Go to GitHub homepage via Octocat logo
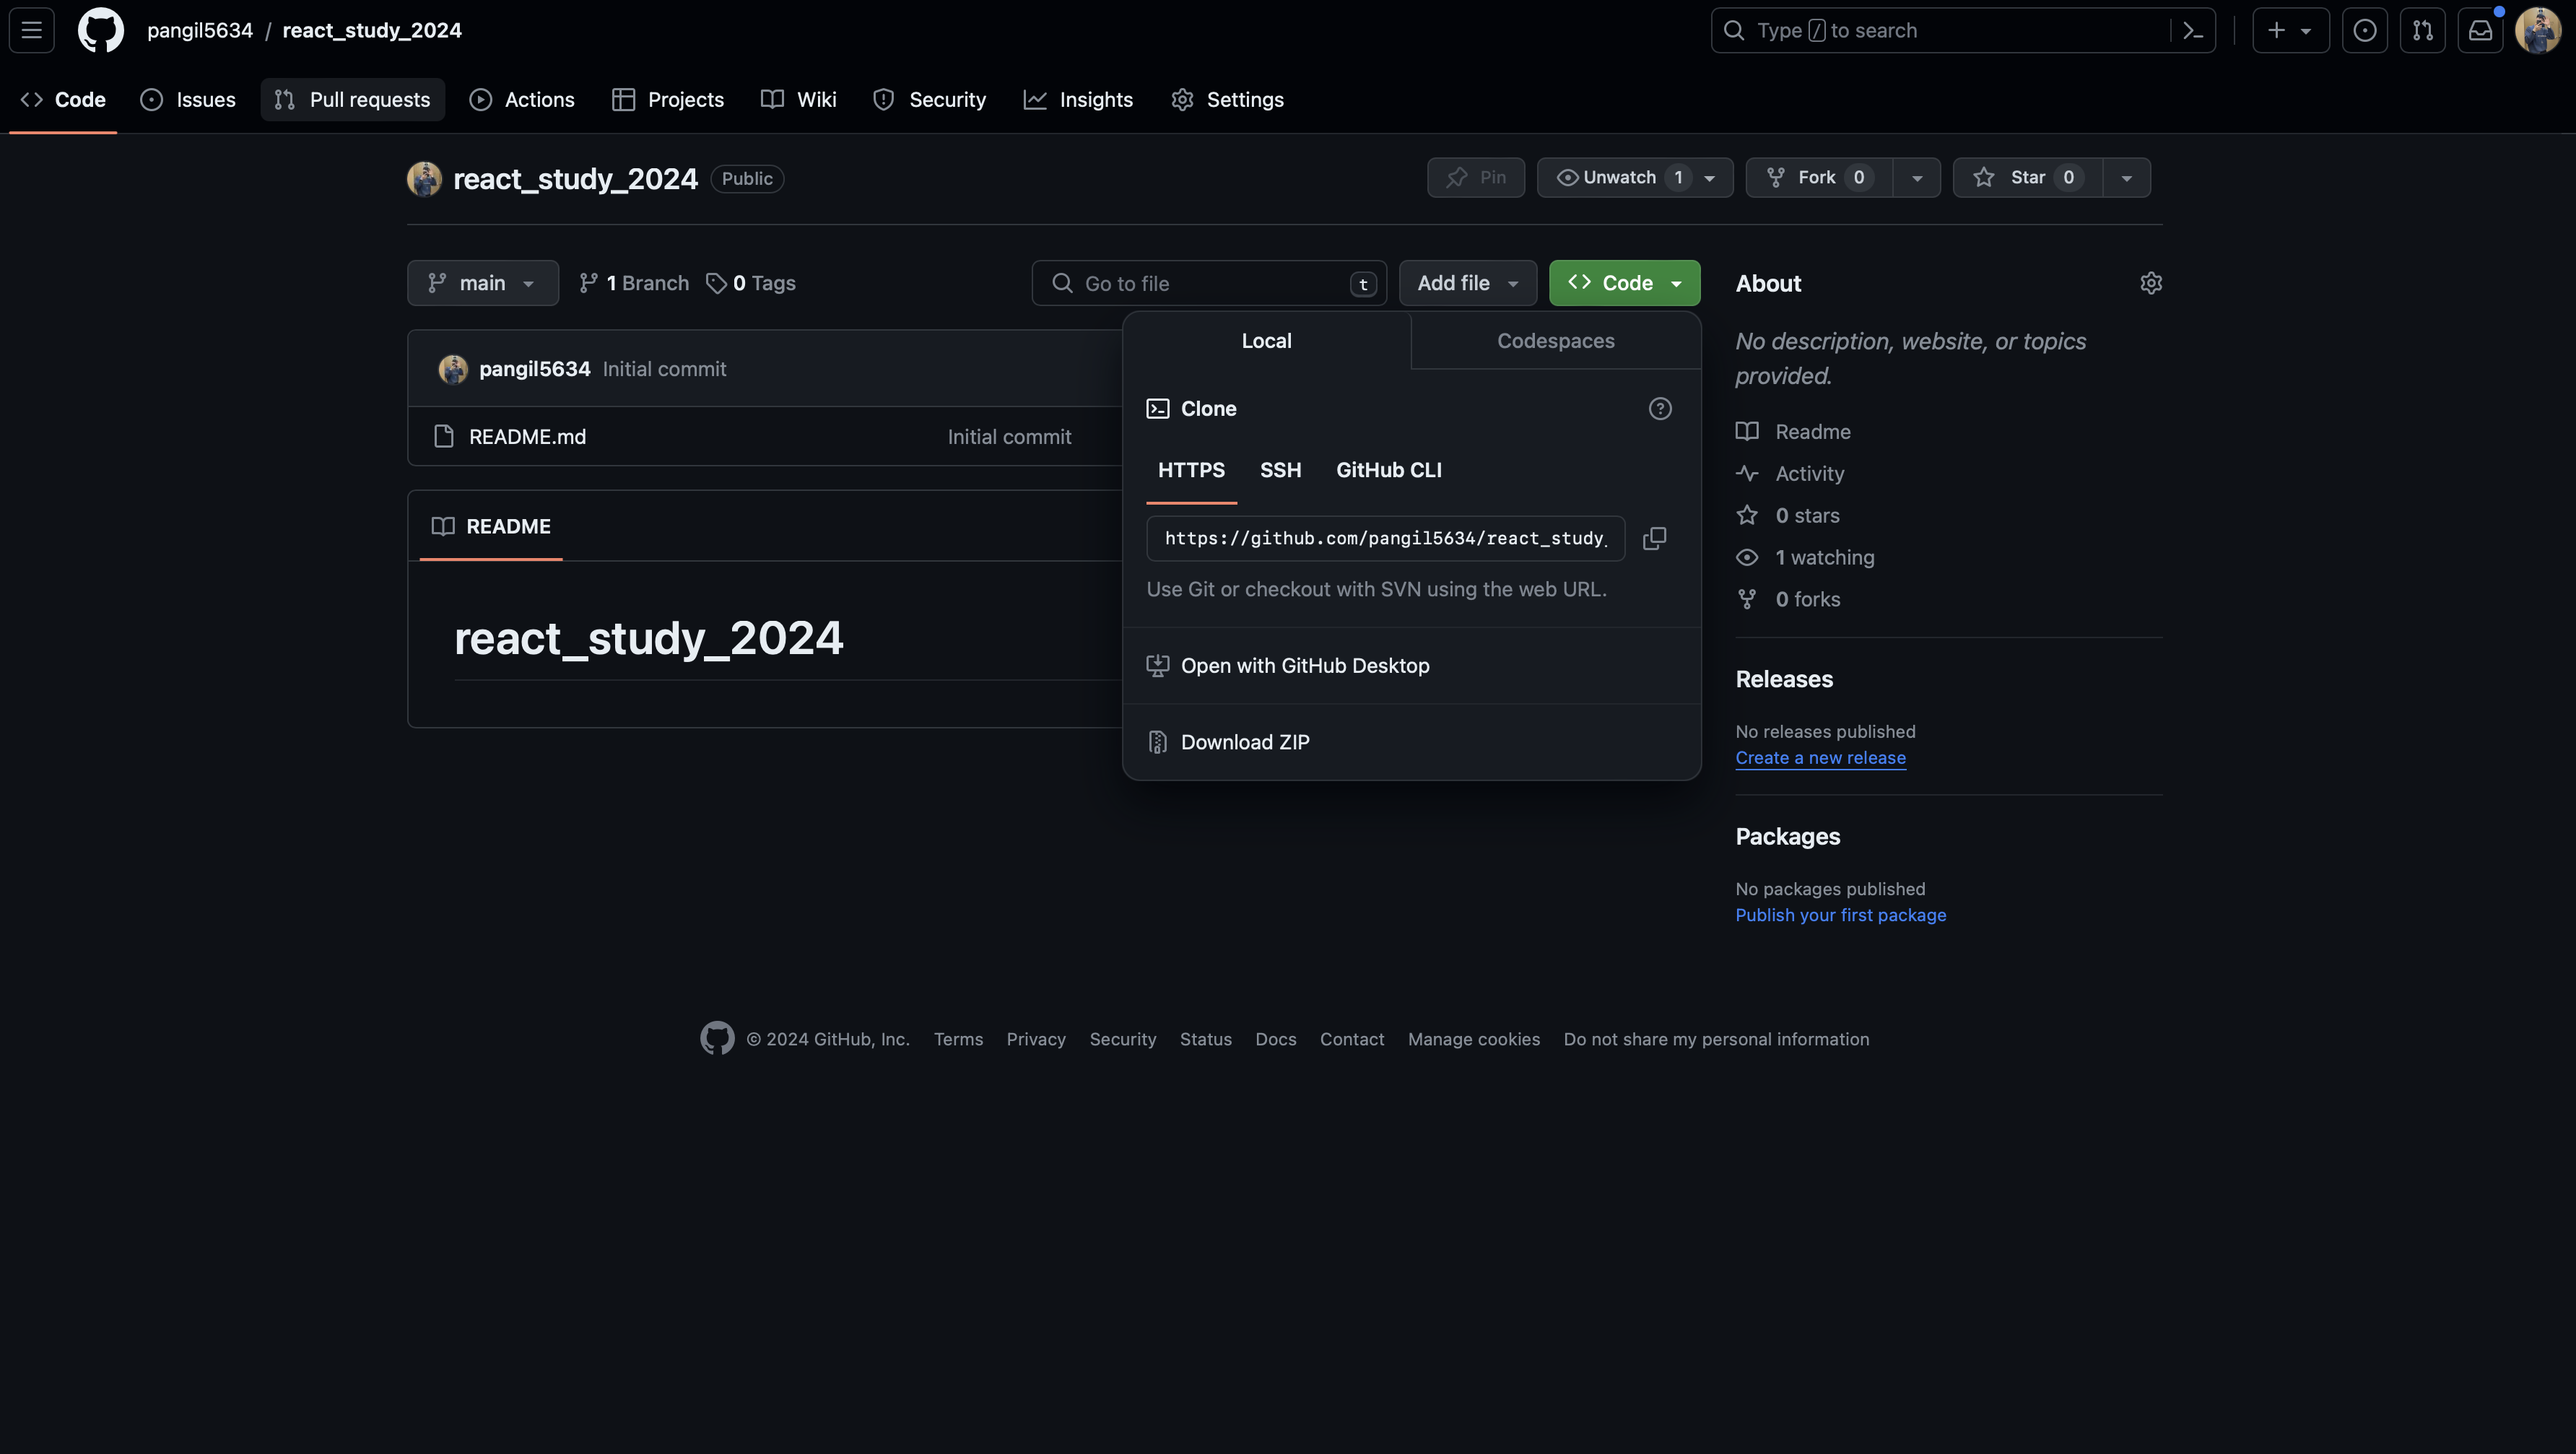 pos(101,30)
